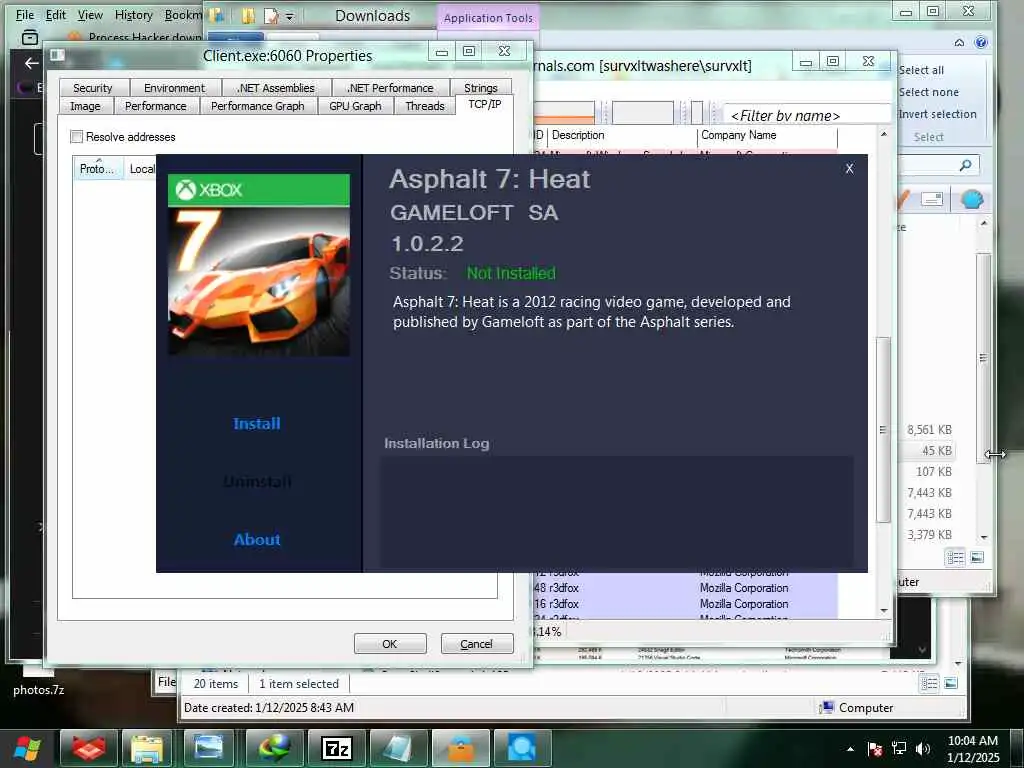Click the Client.exe Properties window icon
Viewport: 1024px width, 768px height.
[x=57, y=56]
